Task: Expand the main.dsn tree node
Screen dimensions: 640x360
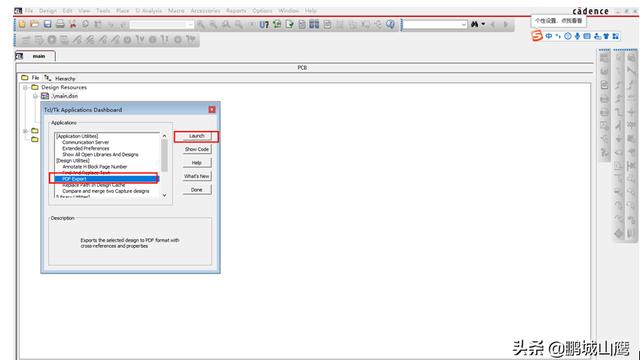Action: tap(35, 96)
